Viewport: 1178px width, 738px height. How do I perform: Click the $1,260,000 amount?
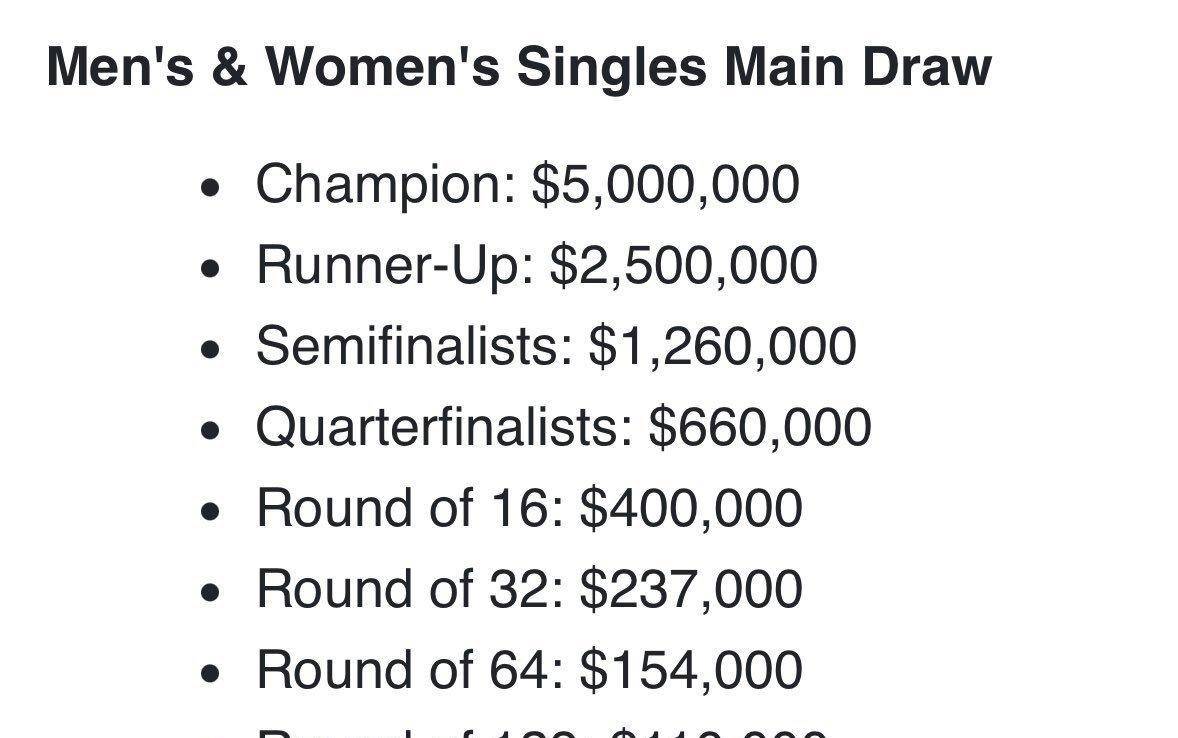click(723, 346)
